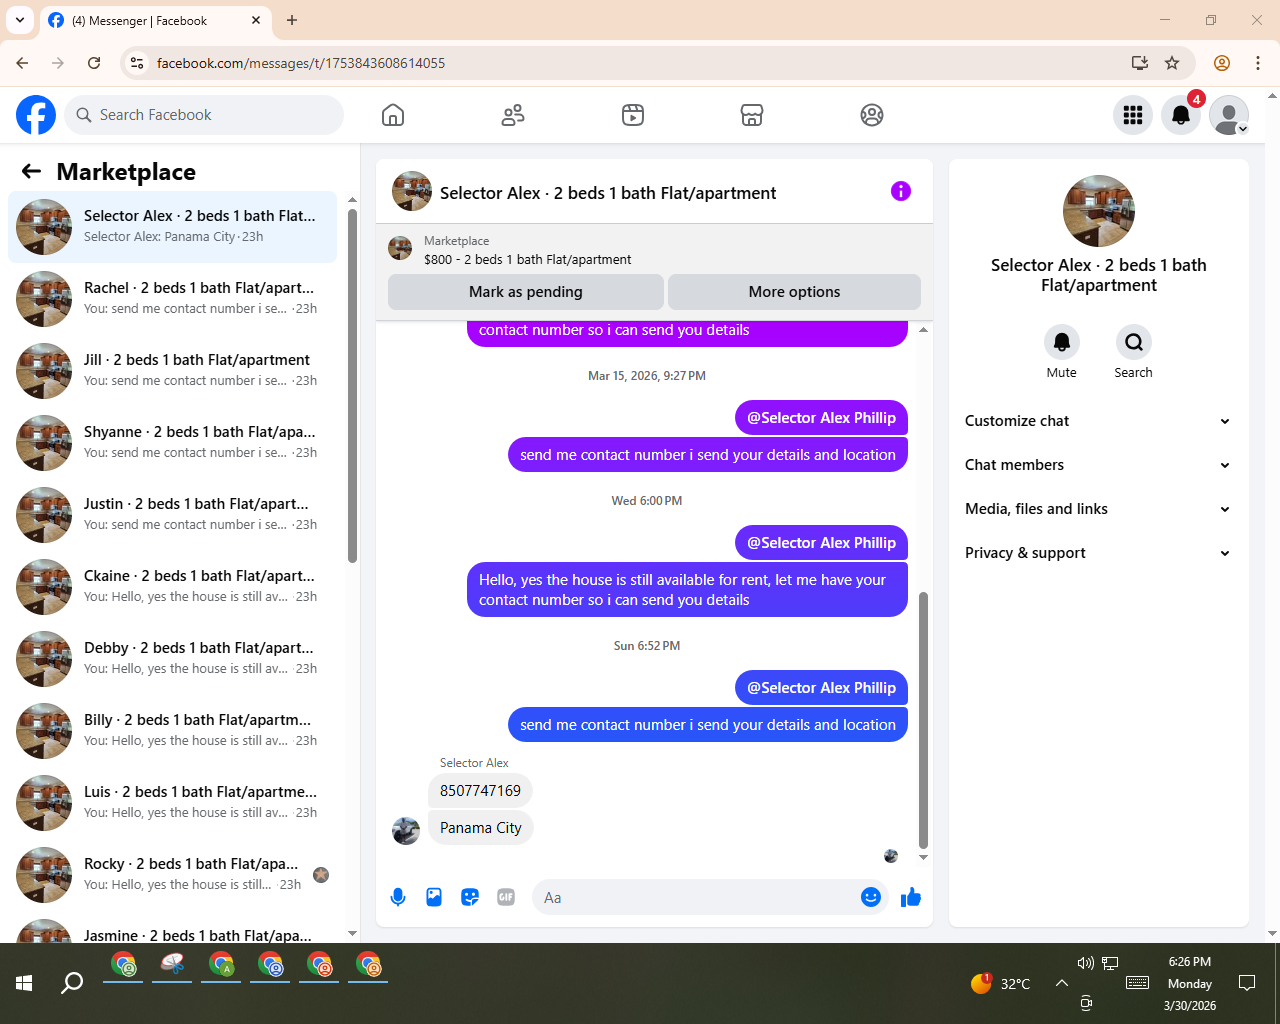Open Debby conversation in list
This screenshot has width=1280, height=1024.
pyautogui.click(x=172, y=659)
